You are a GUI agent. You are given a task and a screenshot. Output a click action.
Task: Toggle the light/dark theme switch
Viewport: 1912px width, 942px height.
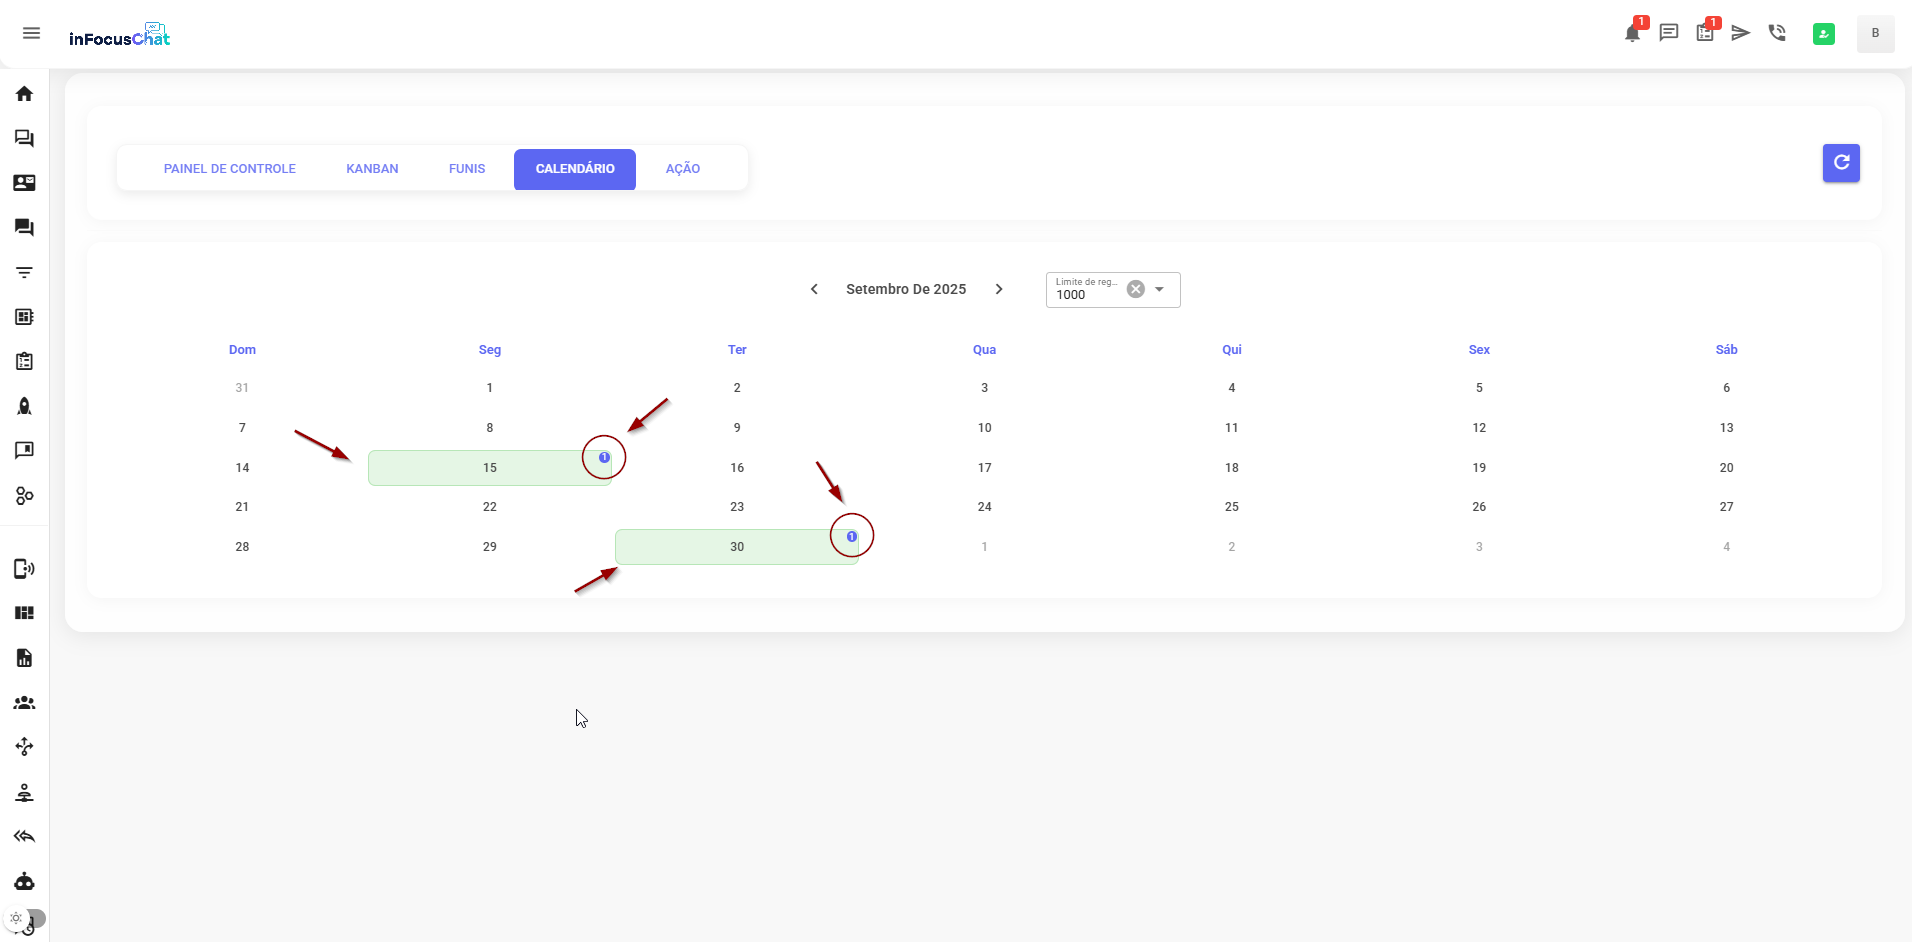pyautogui.click(x=26, y=918)
